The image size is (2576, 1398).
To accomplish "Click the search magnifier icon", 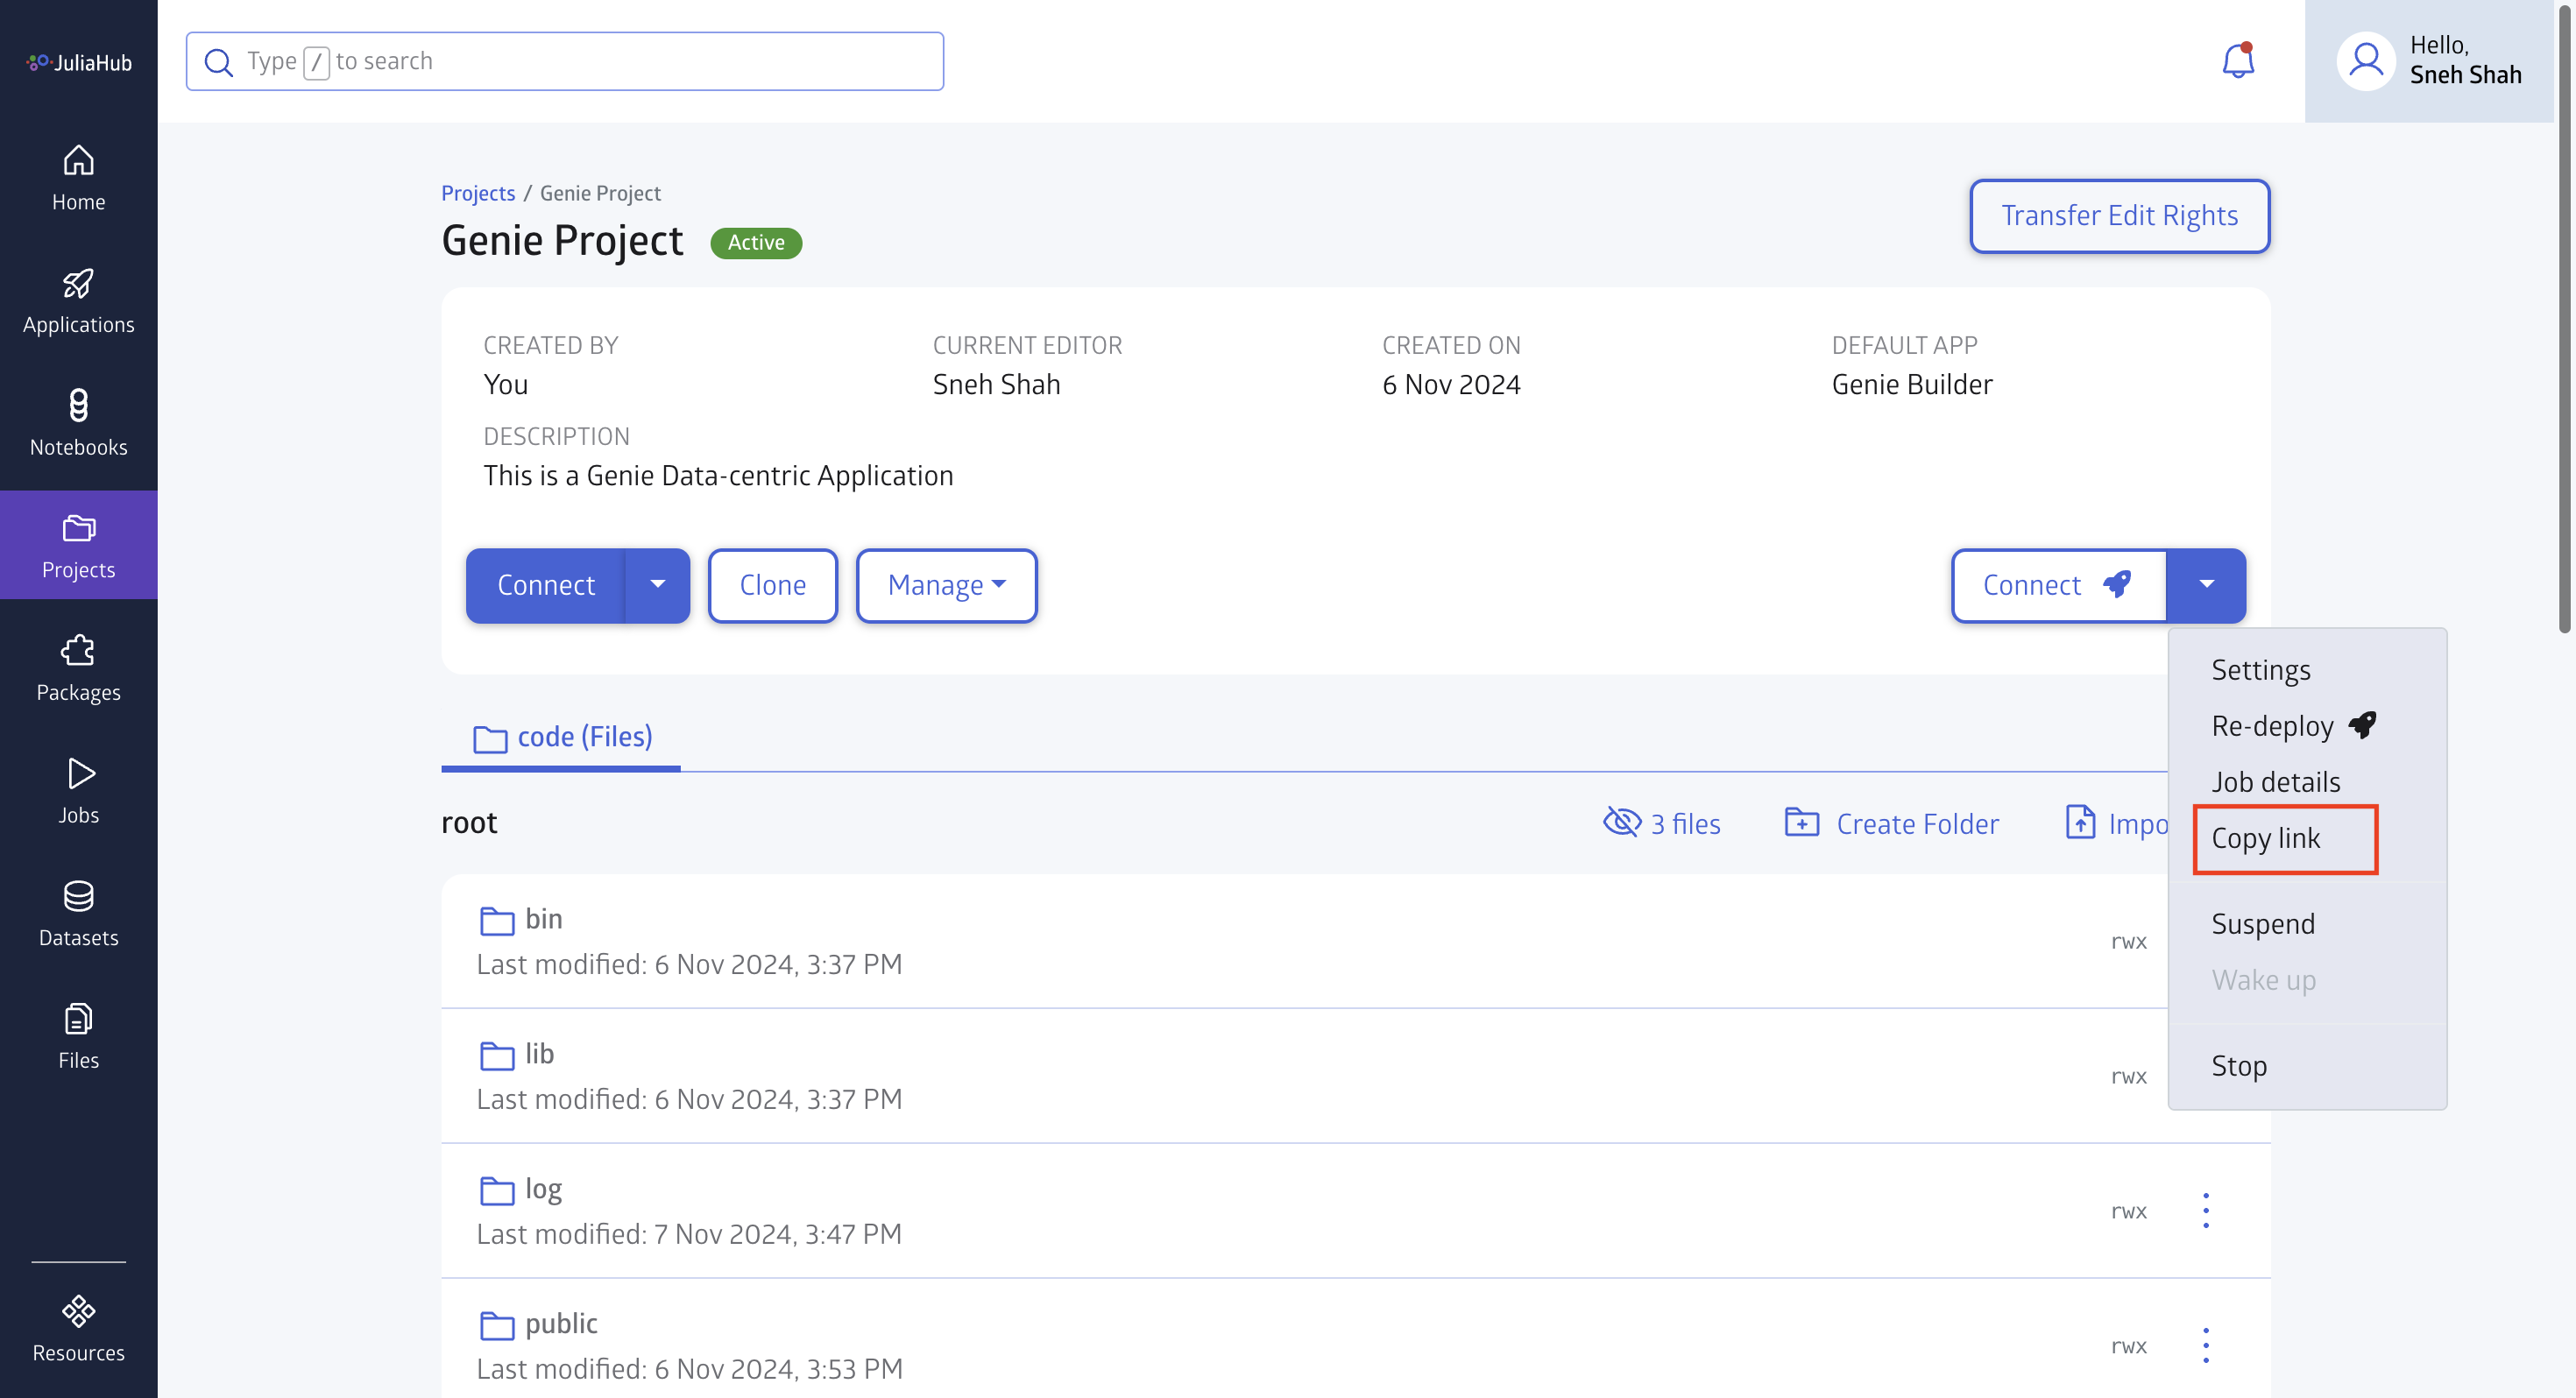I will tap(218, 62).
